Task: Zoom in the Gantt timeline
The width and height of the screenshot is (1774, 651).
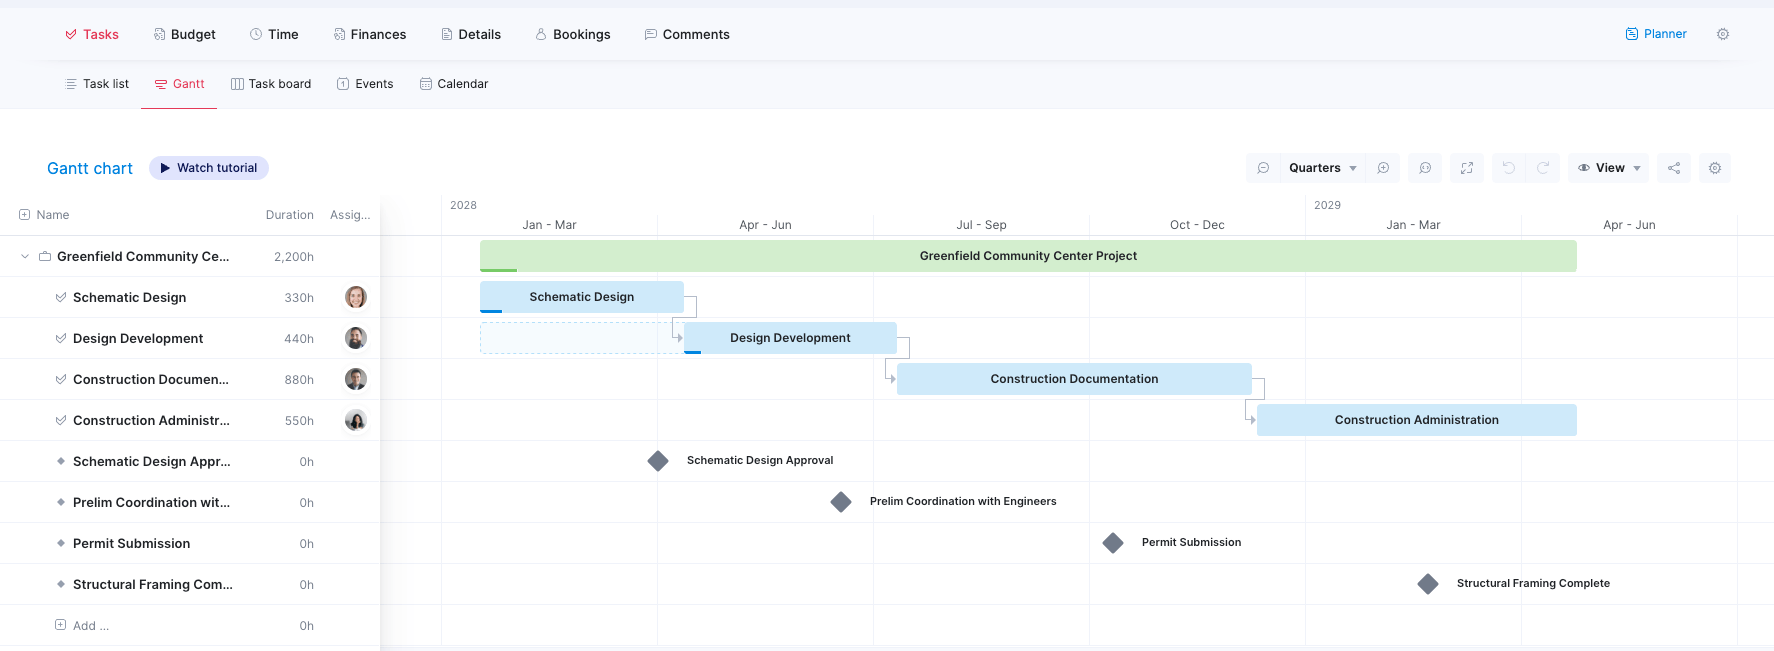Action: (1384, 168)
